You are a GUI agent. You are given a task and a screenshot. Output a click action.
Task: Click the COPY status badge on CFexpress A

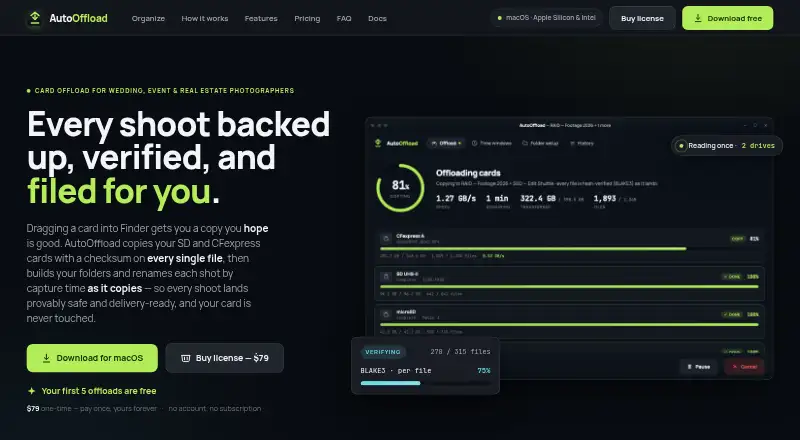click(x=737, y=238)
